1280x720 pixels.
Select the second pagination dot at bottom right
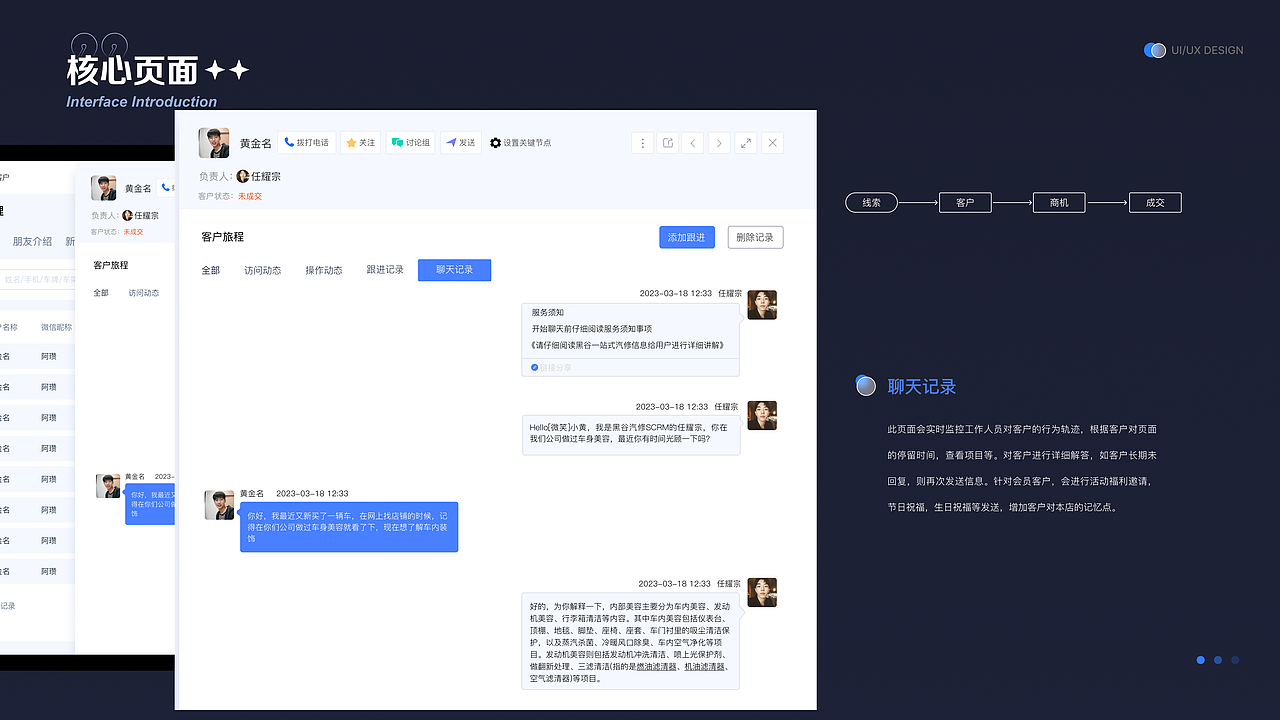click(1217, 660)
